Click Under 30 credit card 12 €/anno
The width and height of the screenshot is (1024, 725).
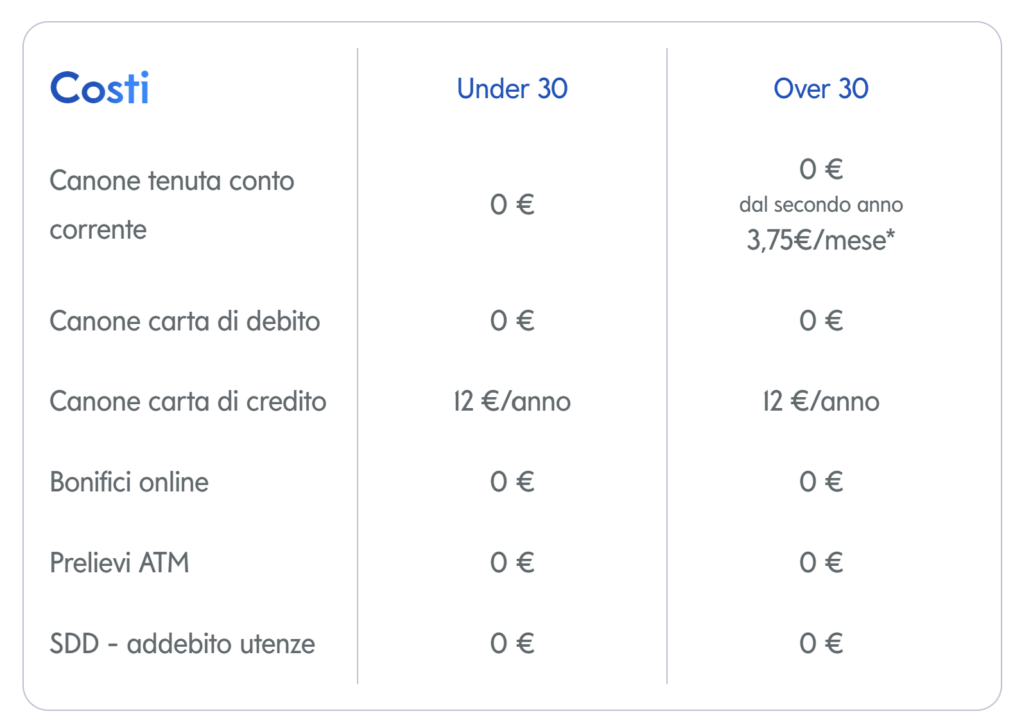[512, 402]
